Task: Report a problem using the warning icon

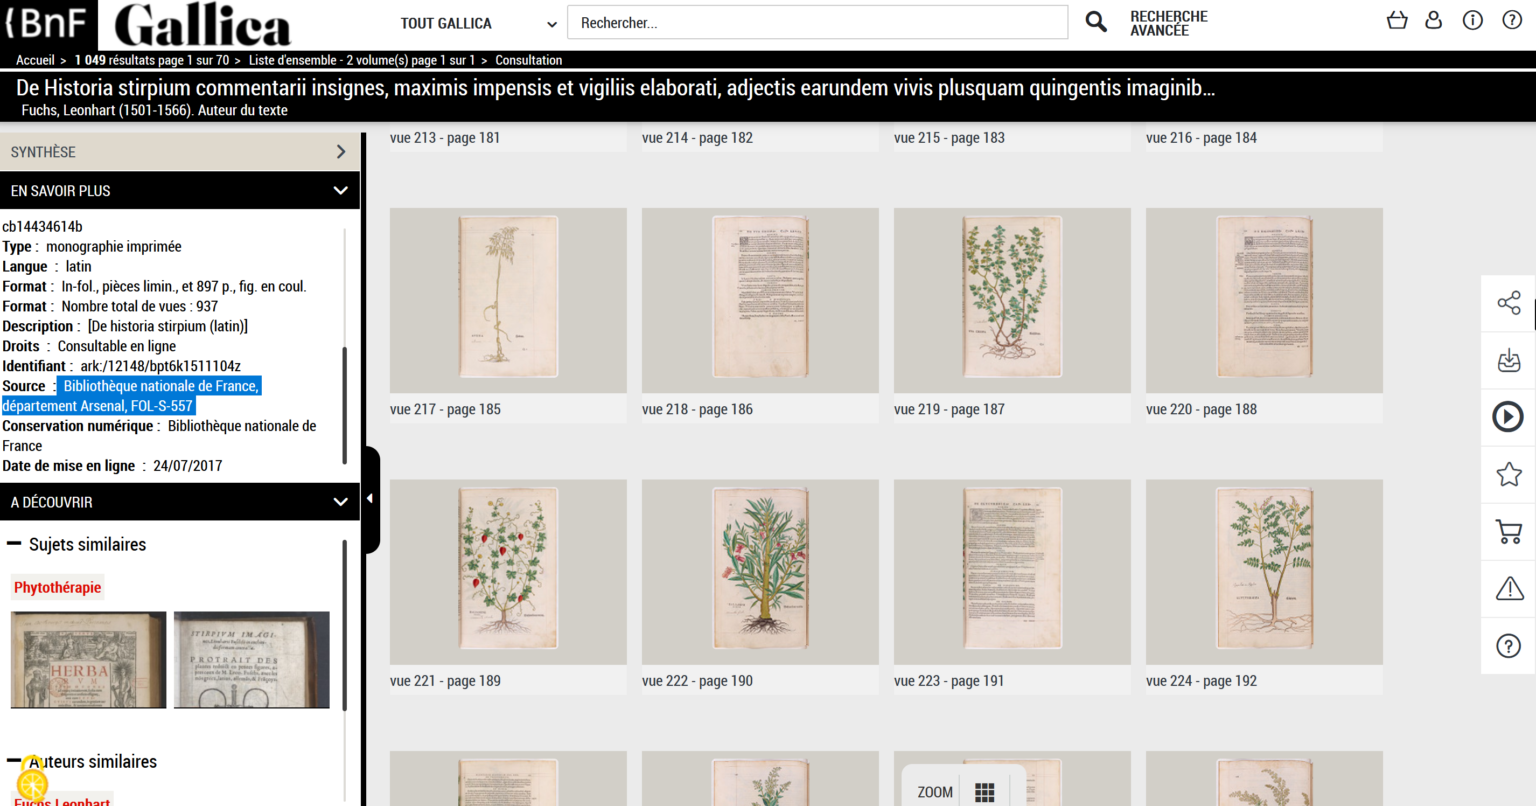Action: click(1507, 588)
